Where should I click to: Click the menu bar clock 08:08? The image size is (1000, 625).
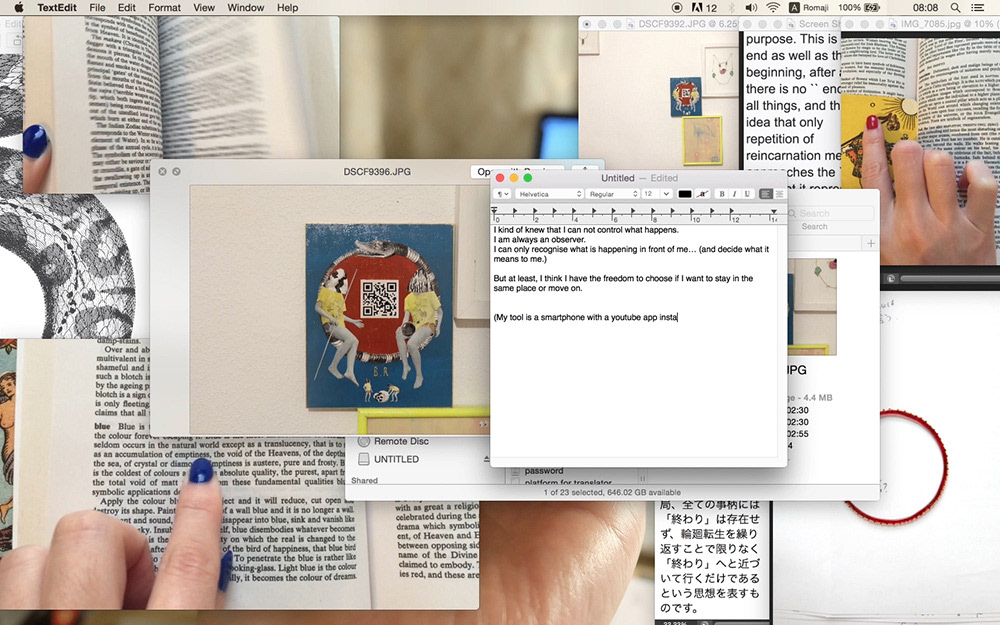(x=925, y=8)
